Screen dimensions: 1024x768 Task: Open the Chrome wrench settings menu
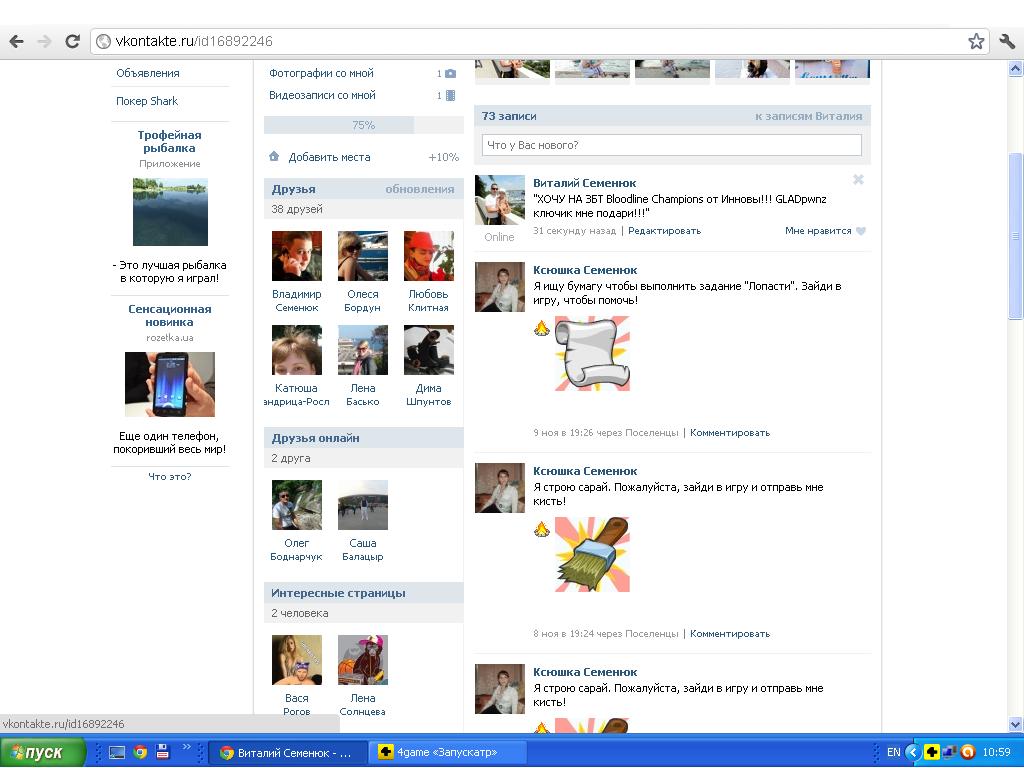1006,41
